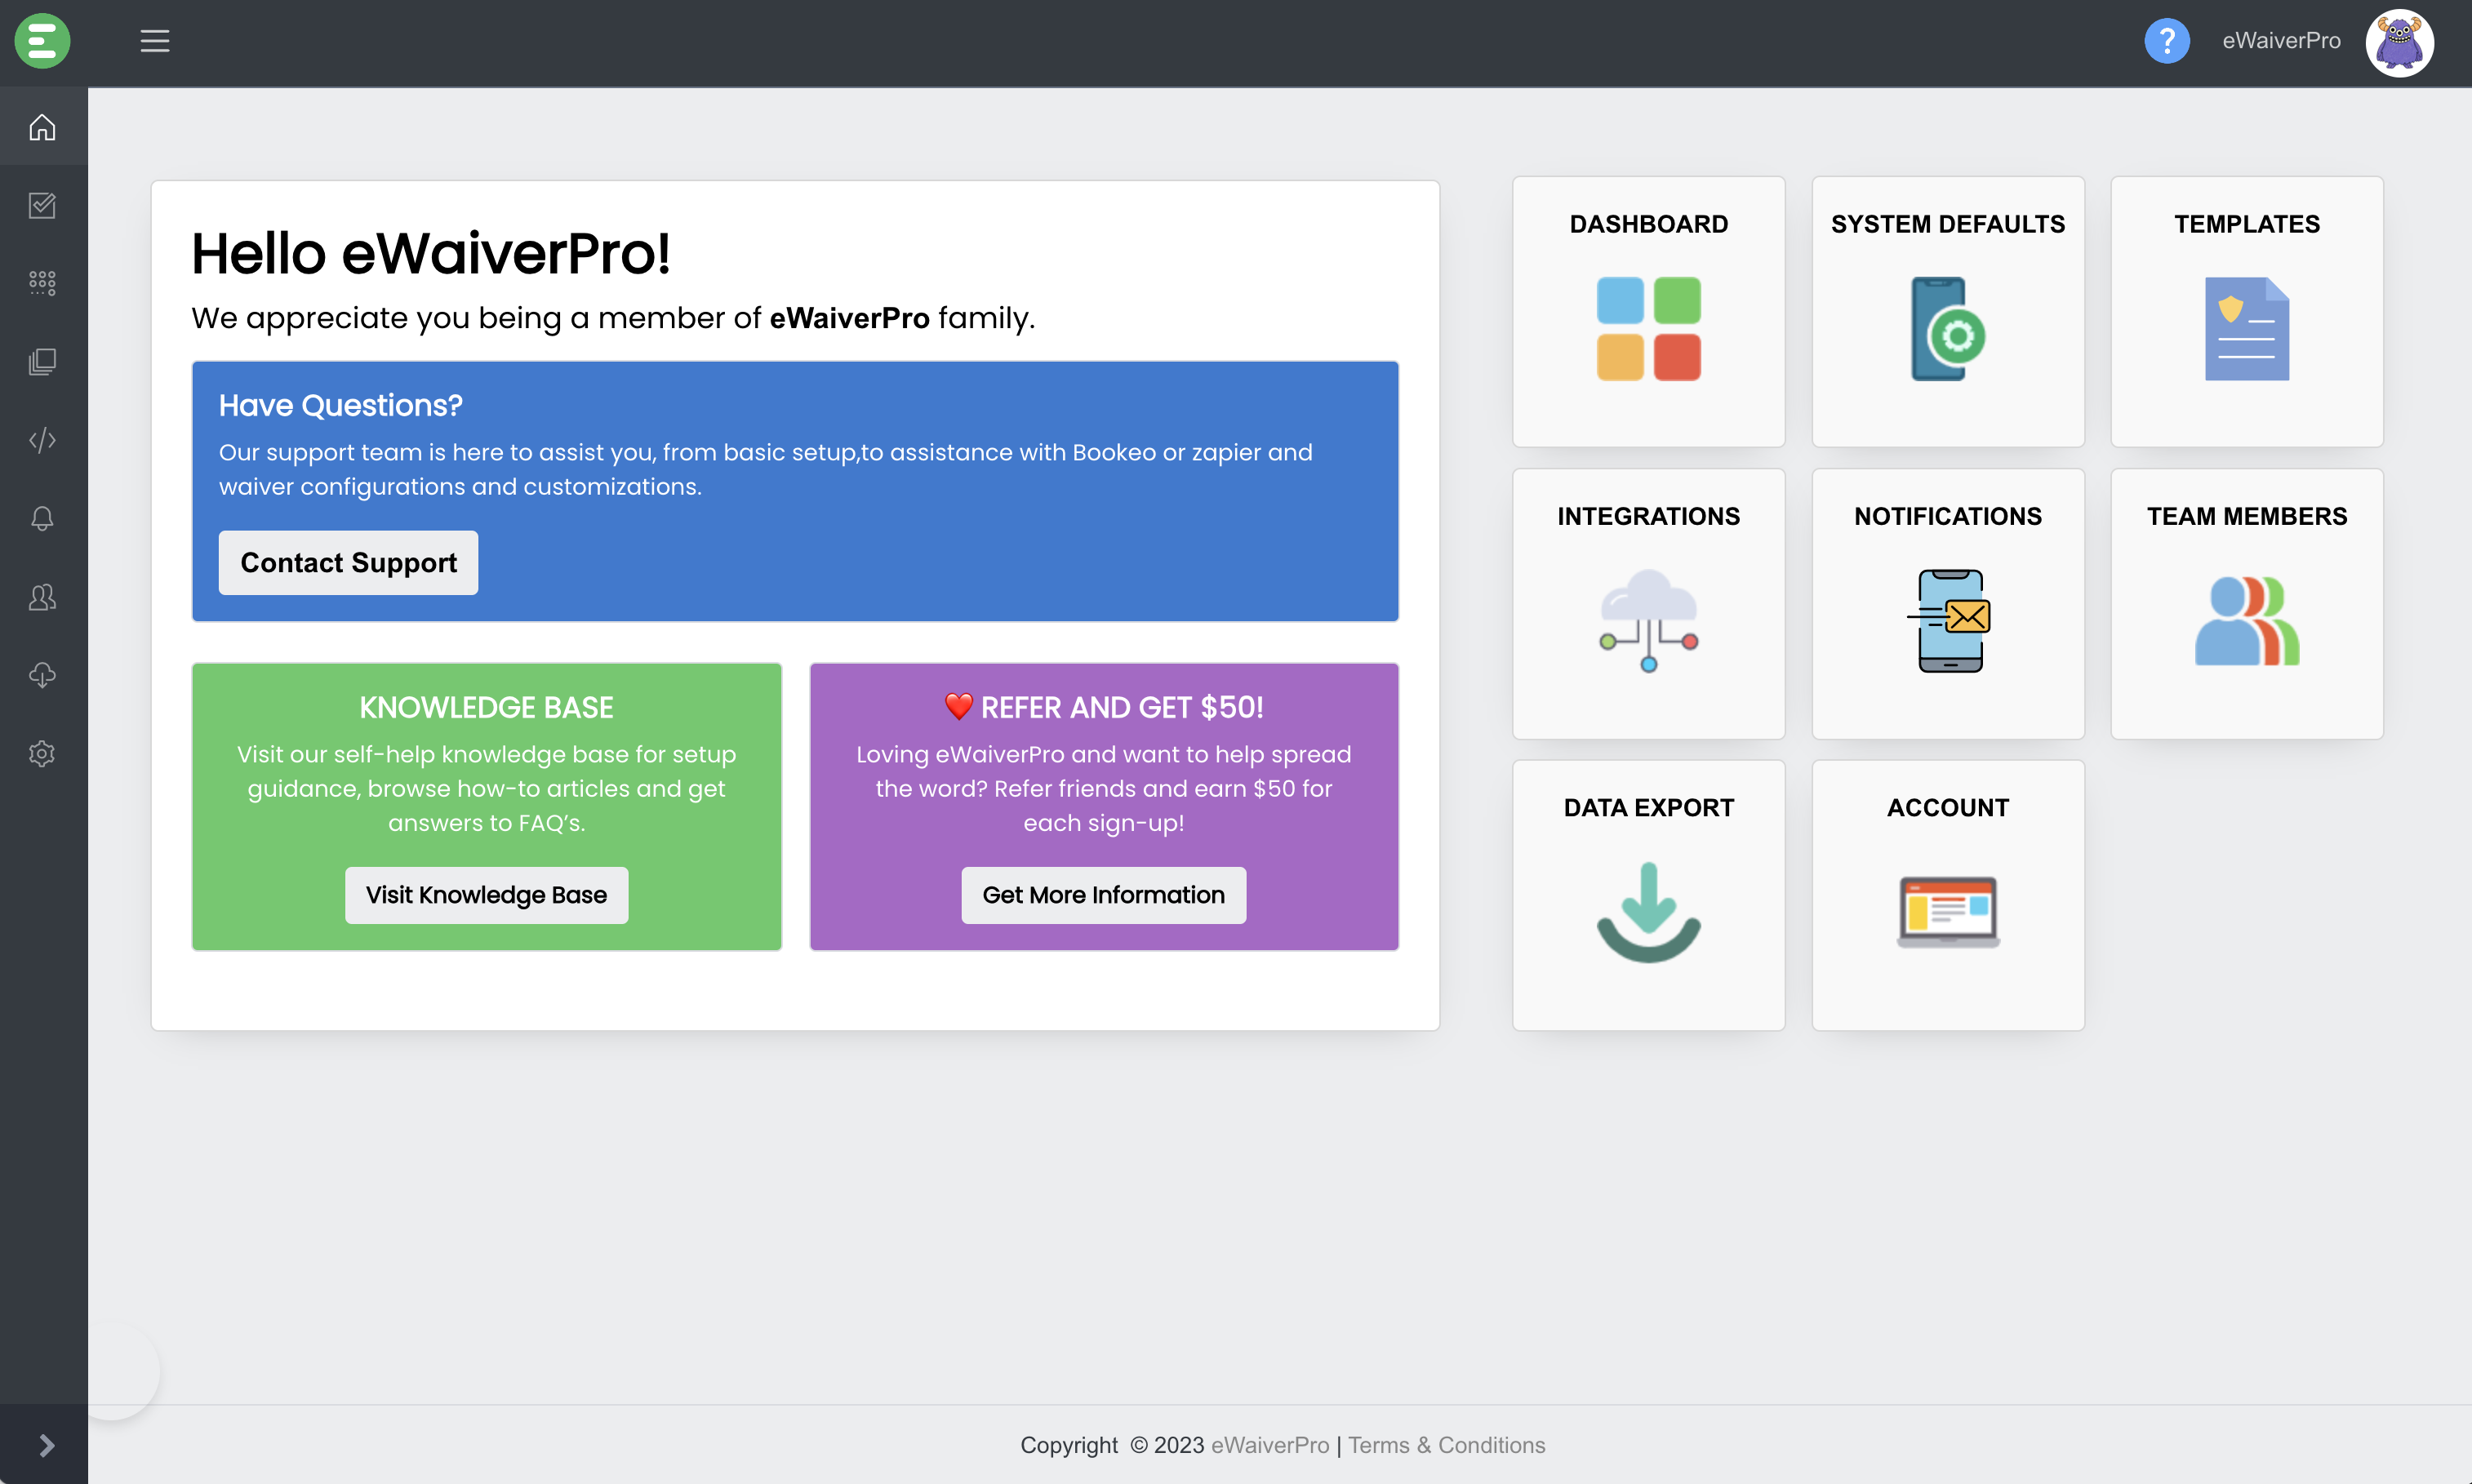The height and width of the screenshot is (1484, 2472).
Task: Toggle the hamburger menu button
Action: [x=154, y=41]
